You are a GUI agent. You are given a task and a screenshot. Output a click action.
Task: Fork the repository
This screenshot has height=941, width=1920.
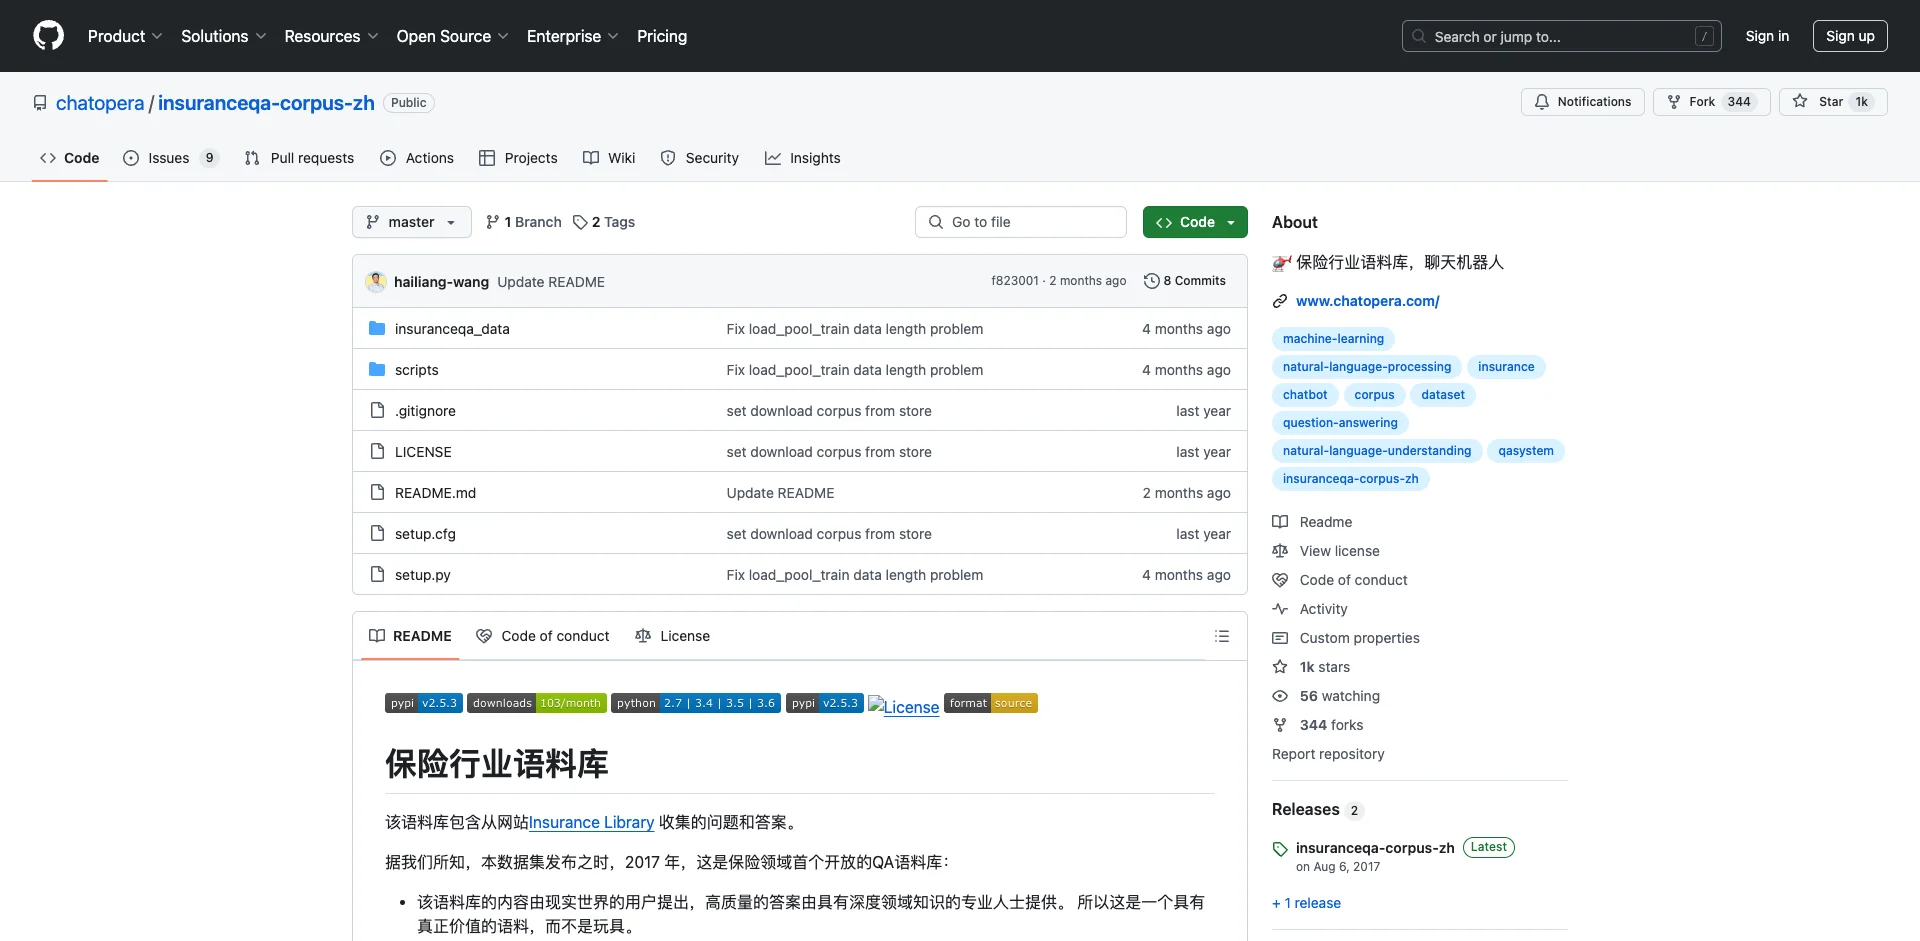pos(1711,102)
